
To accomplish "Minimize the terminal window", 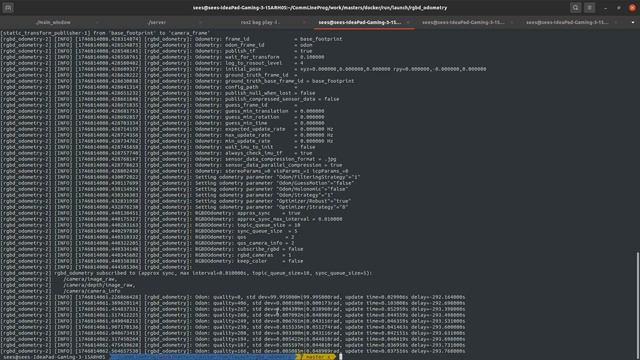I will [605, 8].
